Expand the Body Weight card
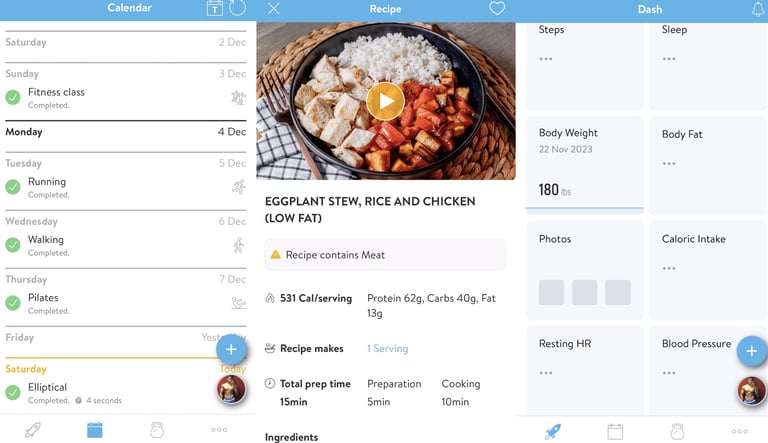Image resolution: width=768 pixels, height=443 pixels. coord(585,166)
